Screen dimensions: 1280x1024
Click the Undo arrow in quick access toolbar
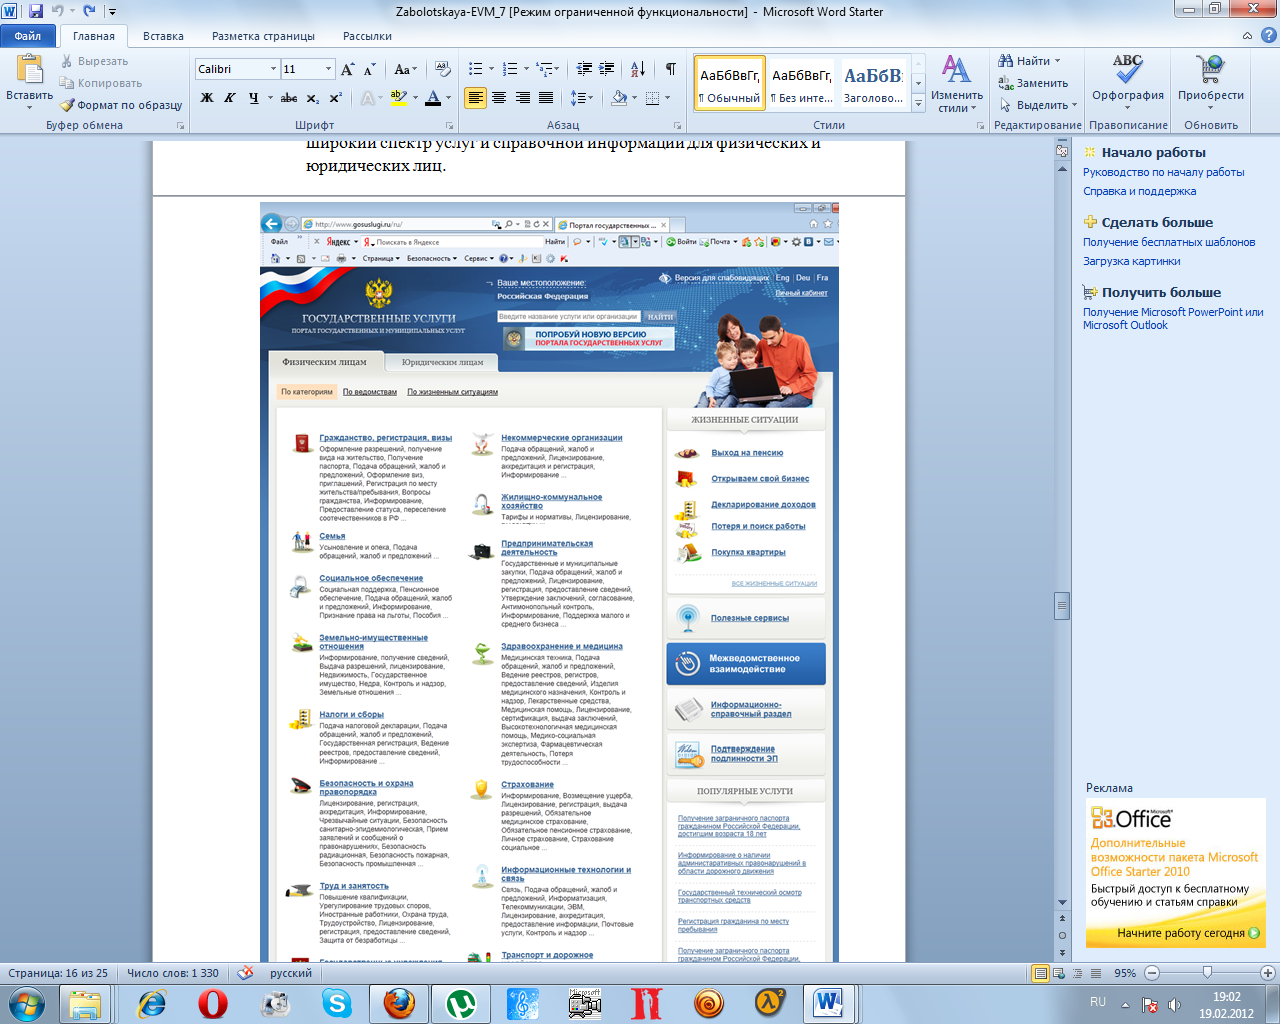pyautogui.click(x=57, y=11)
